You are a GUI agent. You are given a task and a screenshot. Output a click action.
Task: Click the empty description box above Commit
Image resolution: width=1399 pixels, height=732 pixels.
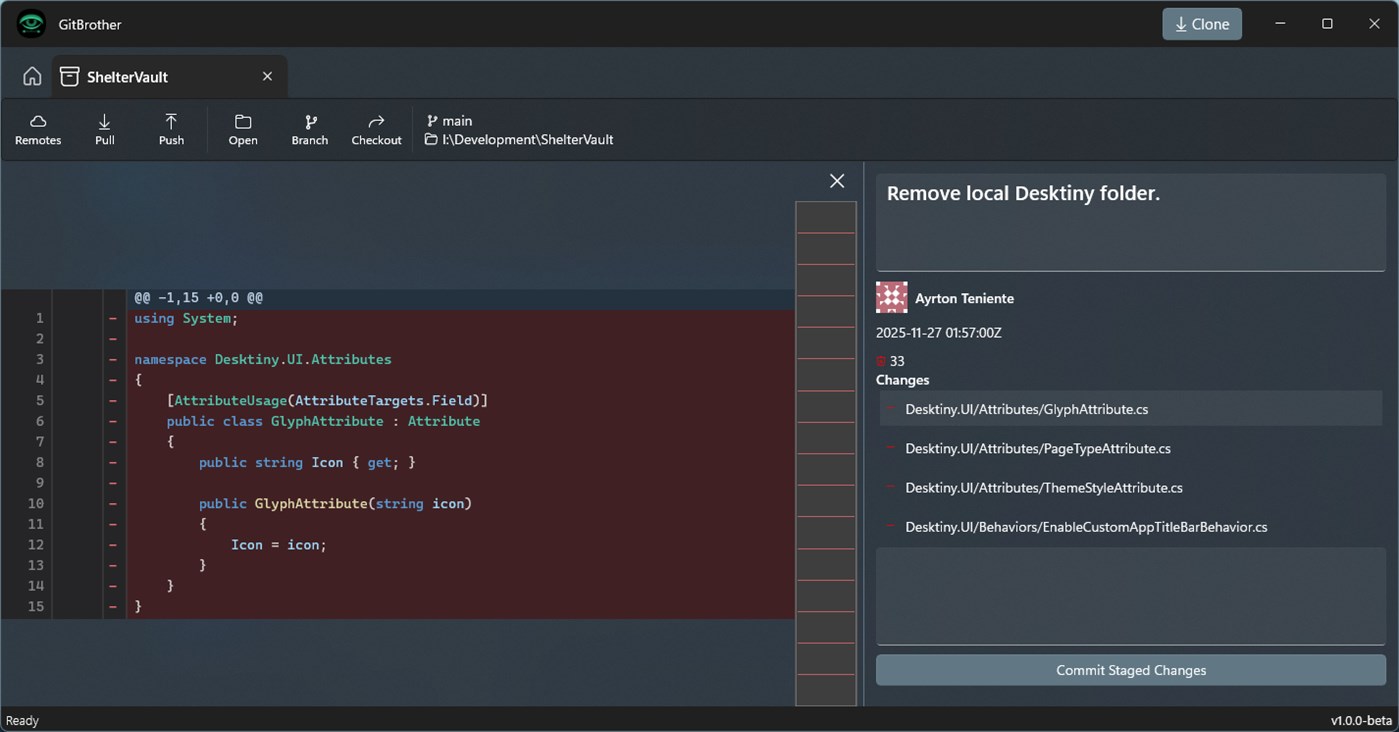coord(1131,596)
